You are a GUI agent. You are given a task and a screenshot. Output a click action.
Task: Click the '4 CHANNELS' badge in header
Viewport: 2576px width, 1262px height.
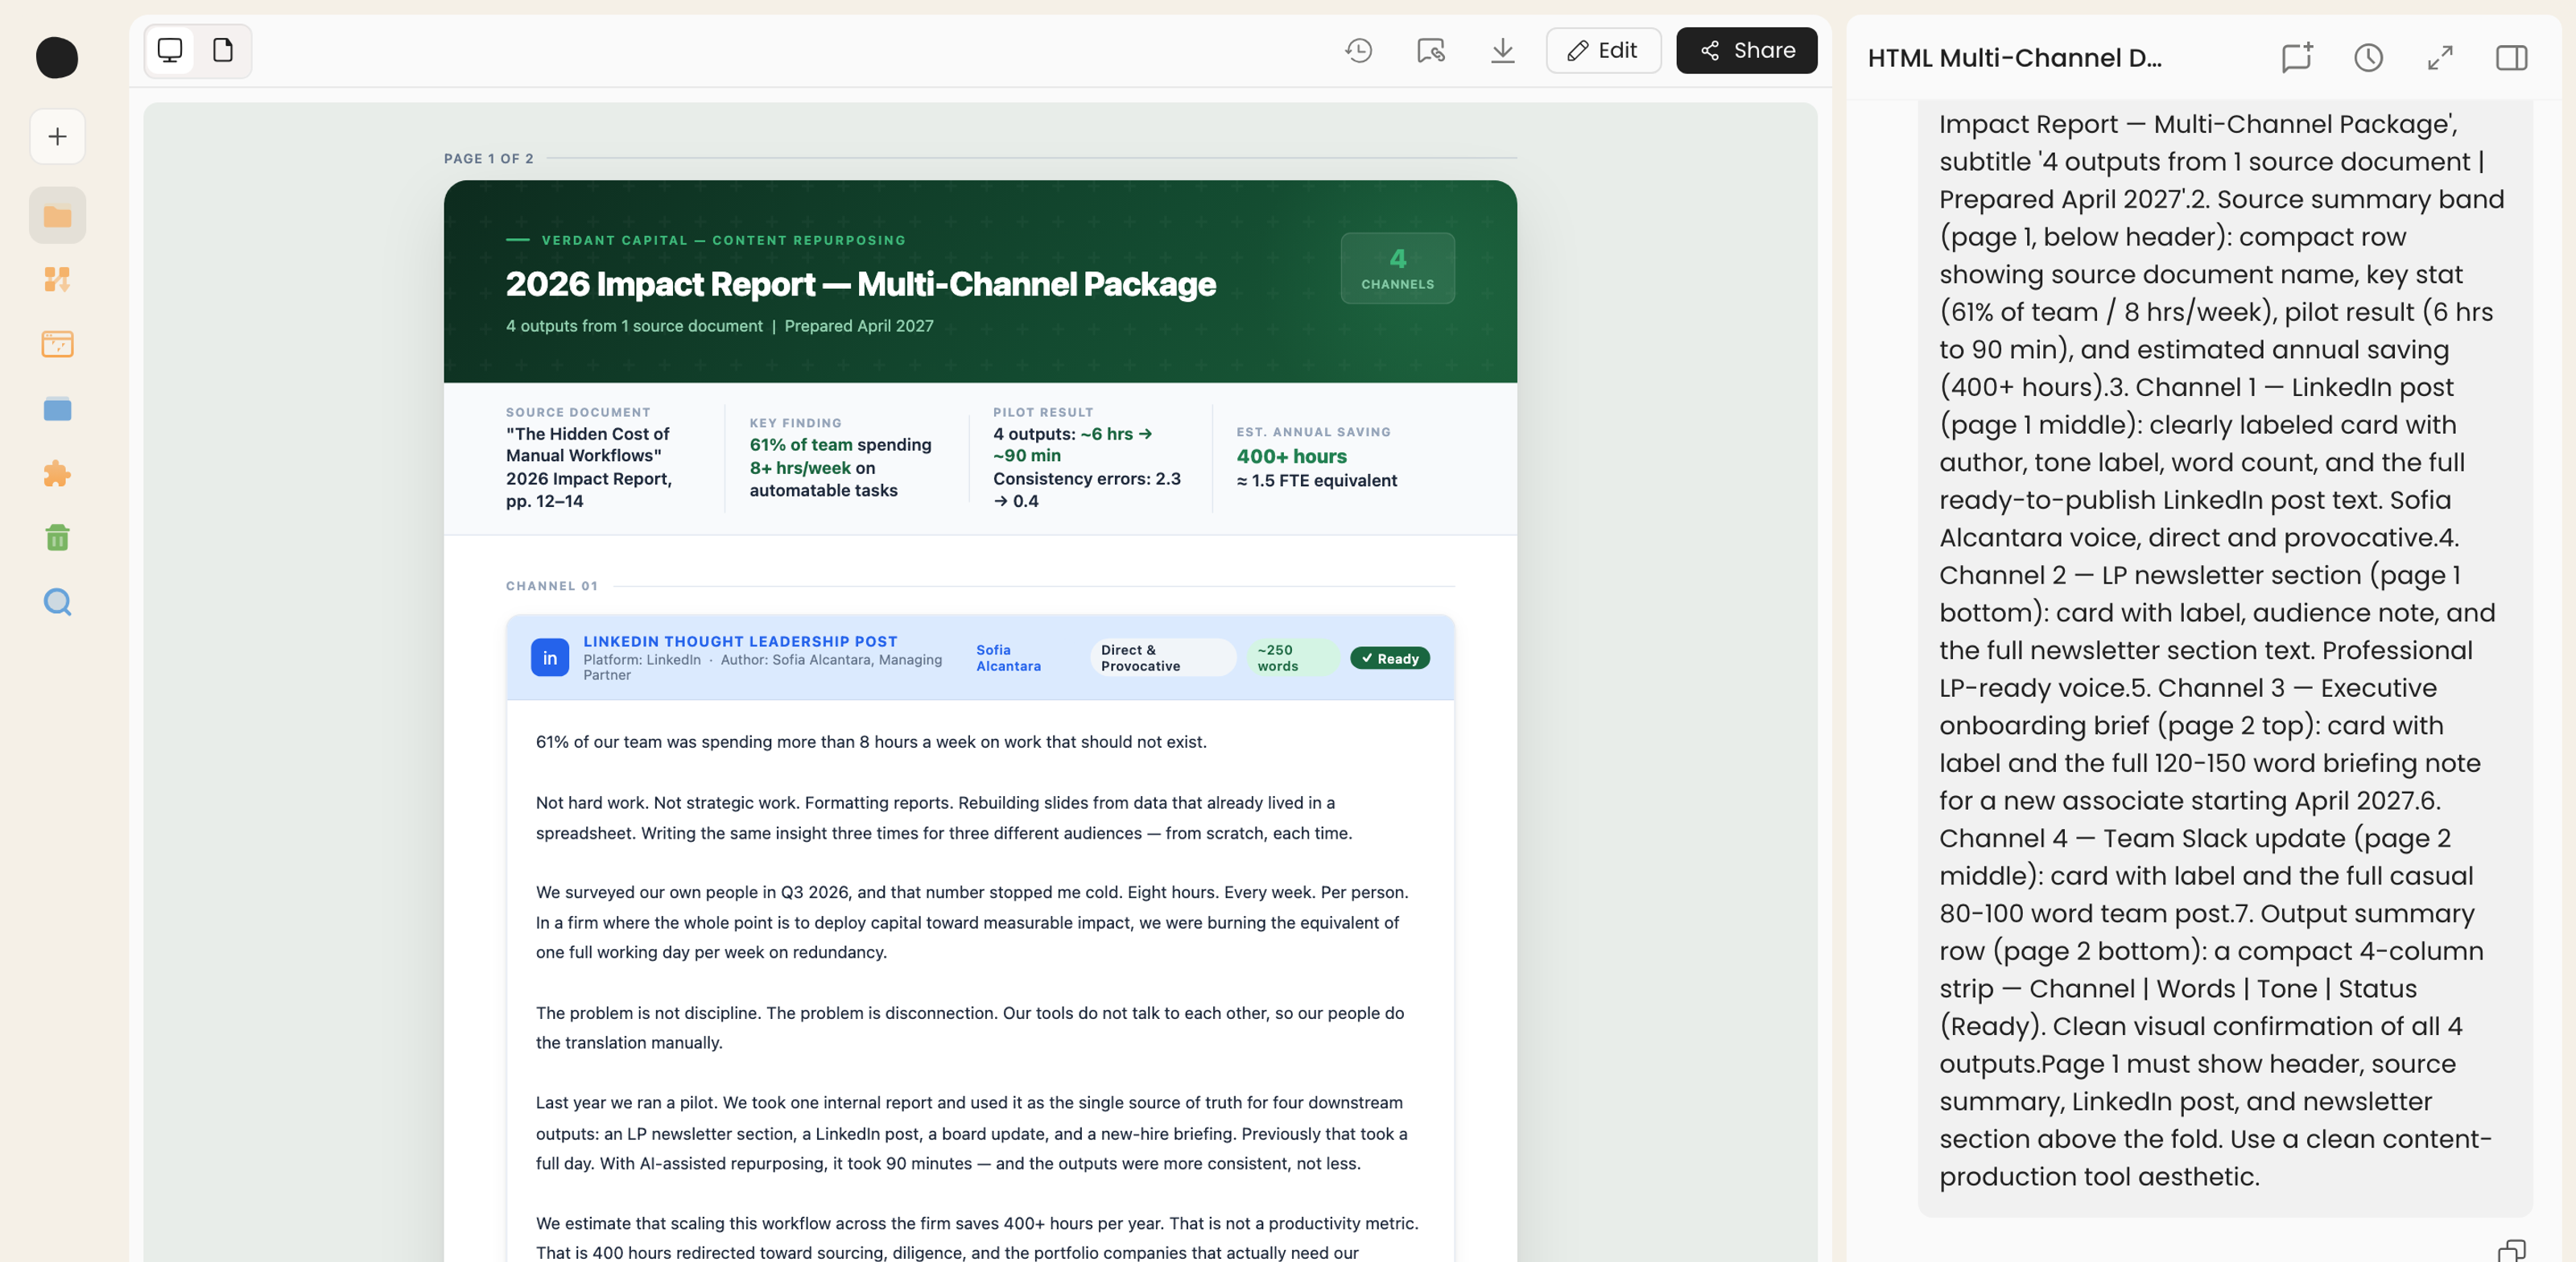click(1397, 268)
